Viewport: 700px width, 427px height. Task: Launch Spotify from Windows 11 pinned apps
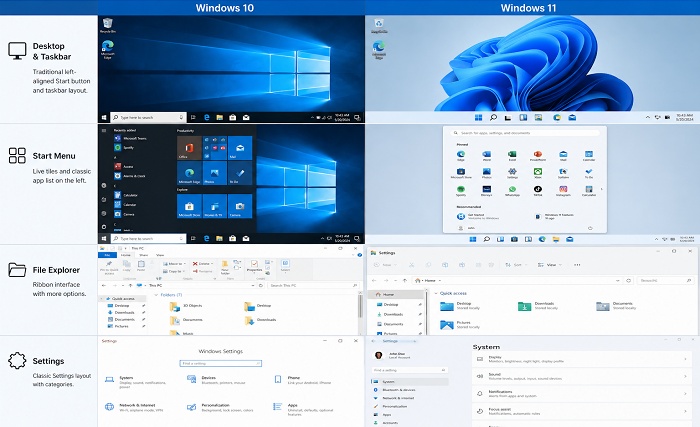tap(461, 191)
